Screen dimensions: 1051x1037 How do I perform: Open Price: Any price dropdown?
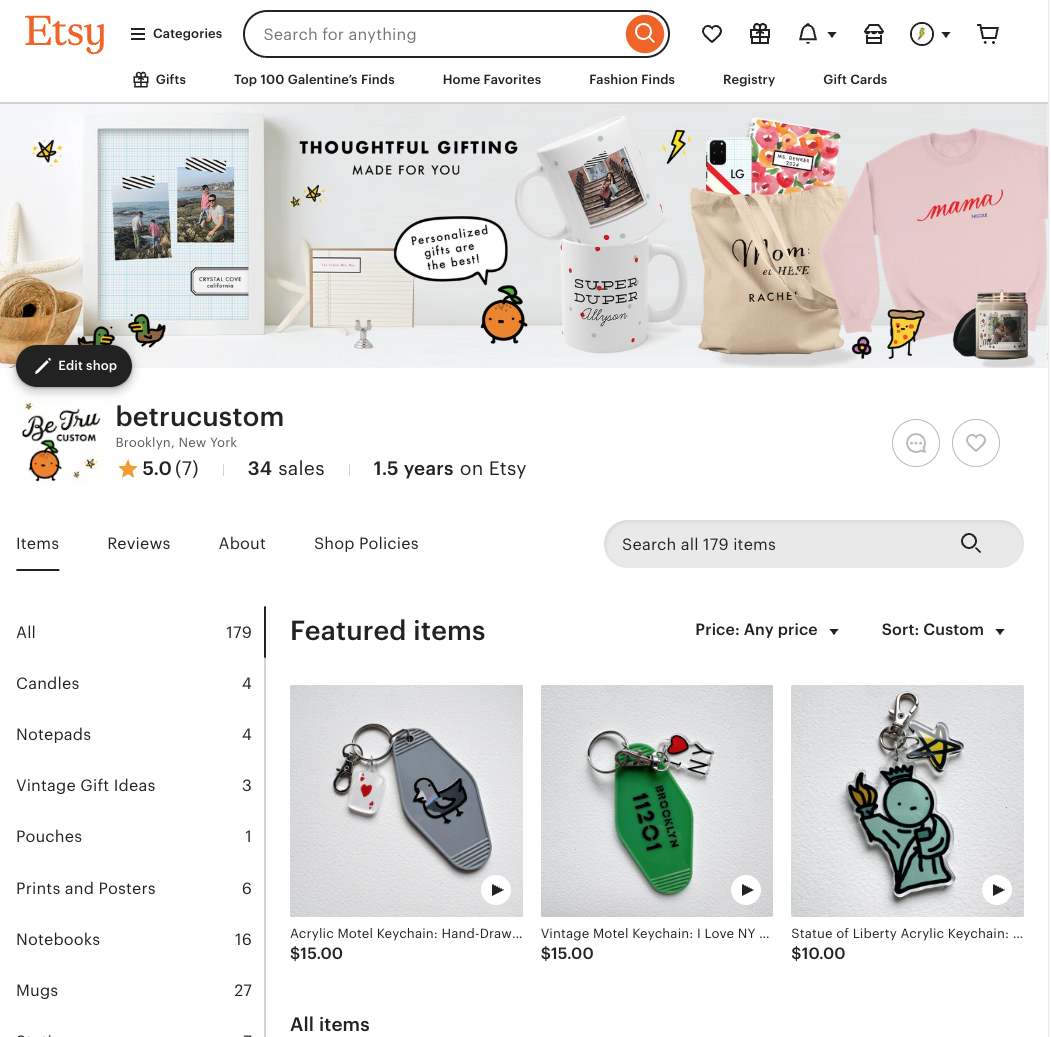[x=767, y=630]
